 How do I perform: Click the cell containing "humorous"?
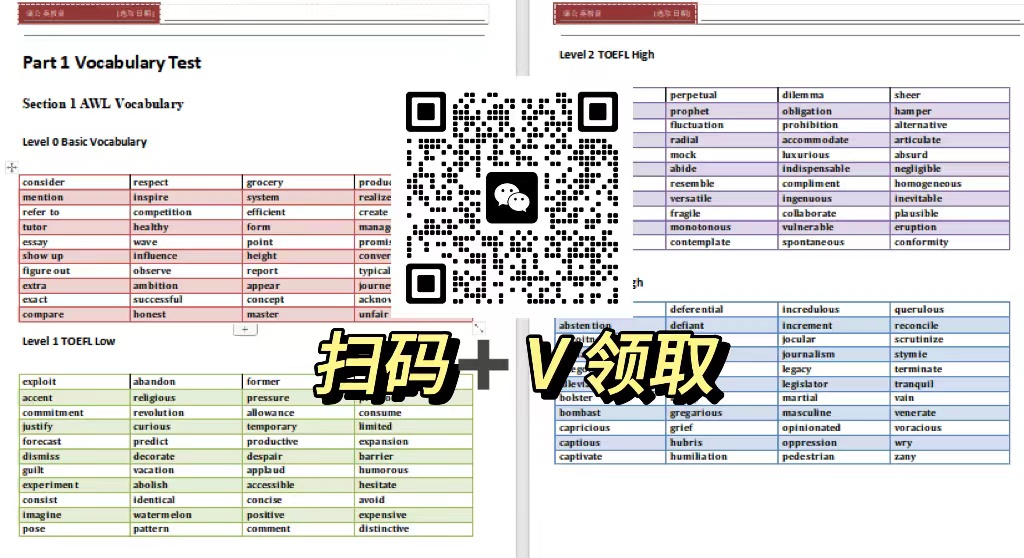(413, 470)
